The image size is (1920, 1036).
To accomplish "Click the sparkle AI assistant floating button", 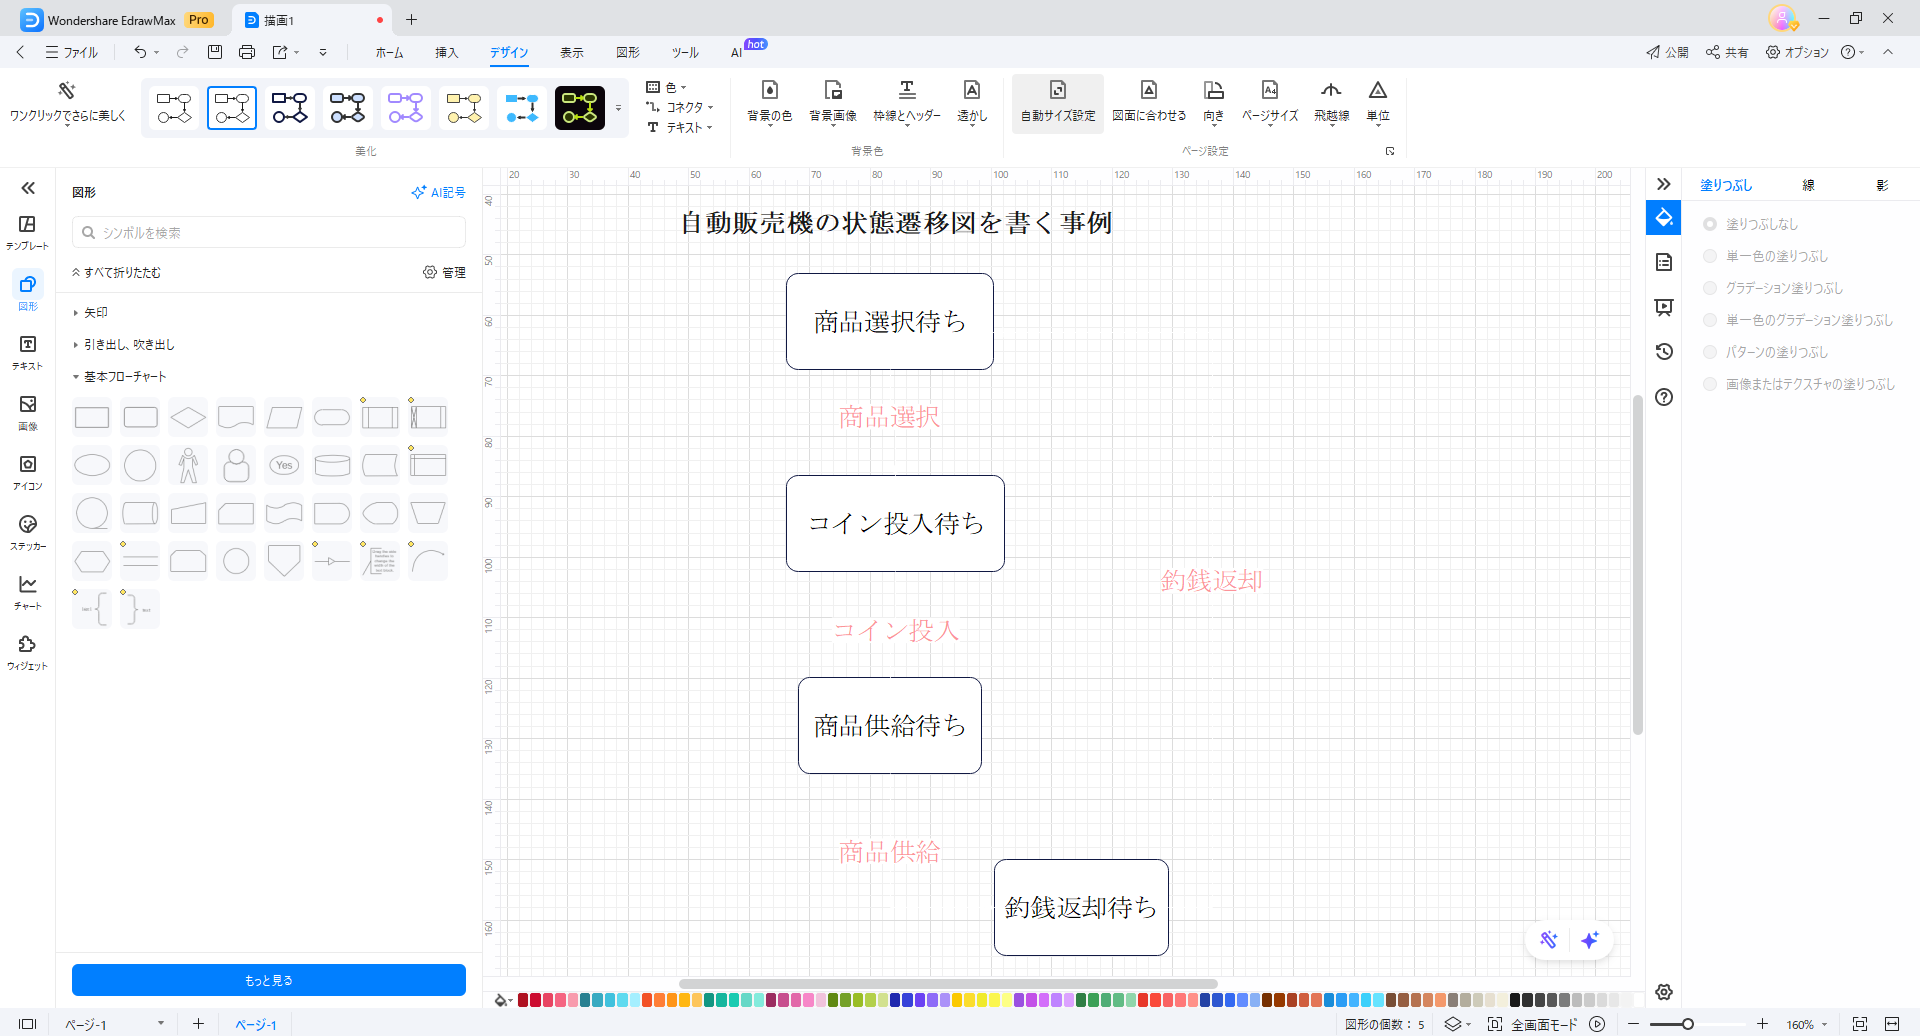I will 1590,940.
